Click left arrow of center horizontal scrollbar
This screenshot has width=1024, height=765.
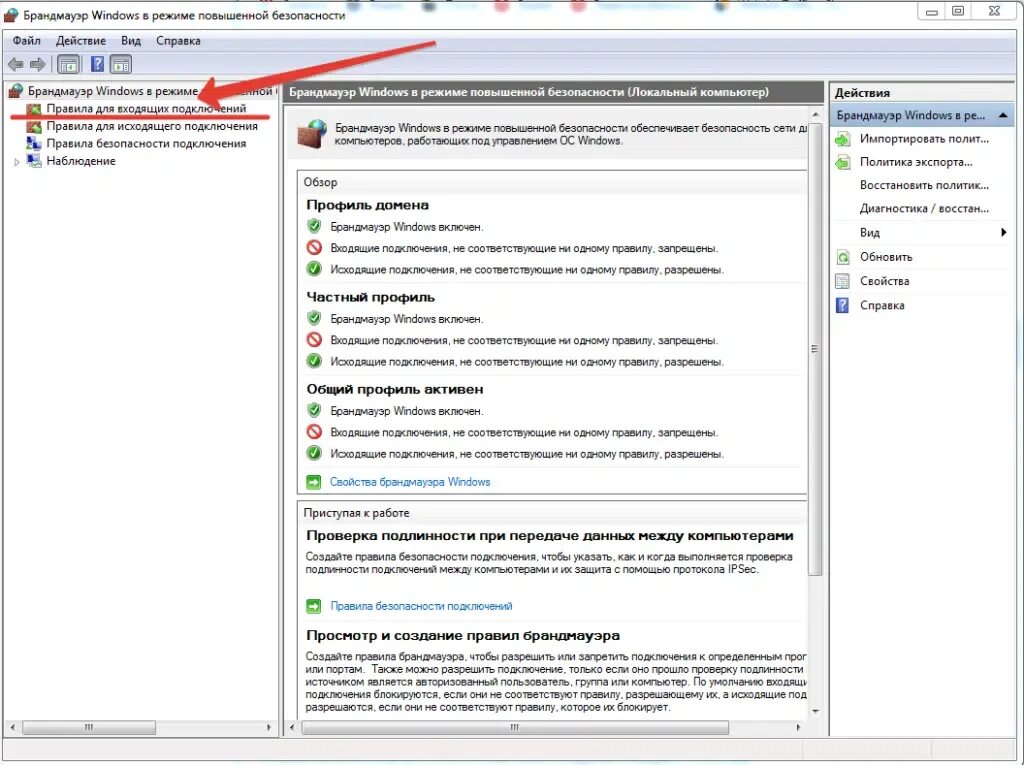click(x=292, y=727)
